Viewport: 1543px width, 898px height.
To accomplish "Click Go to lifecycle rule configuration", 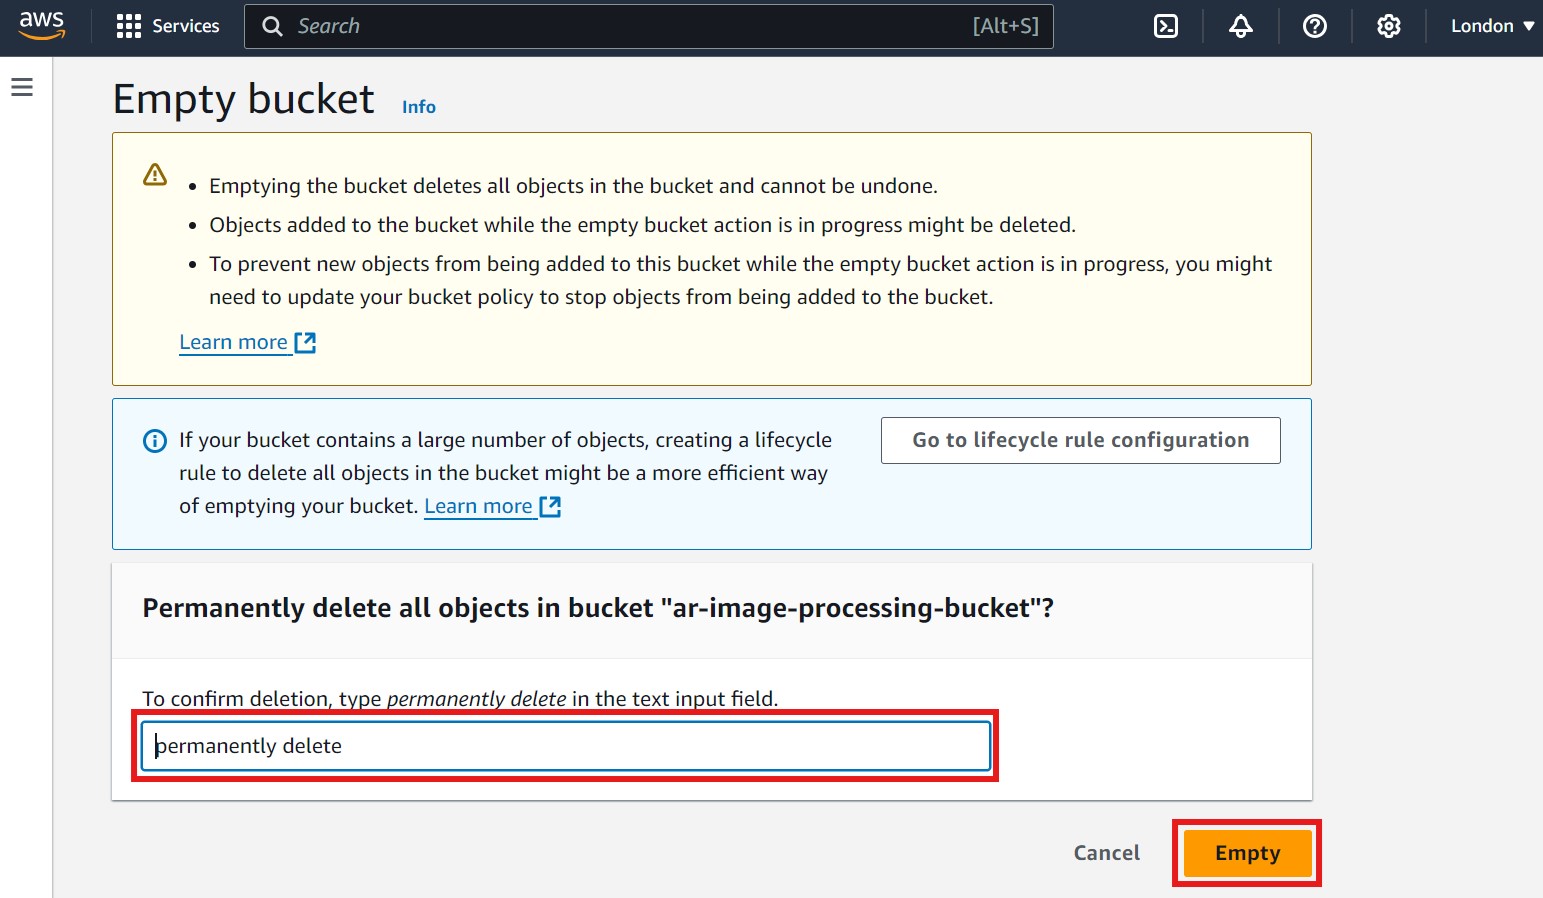I will pyautogui.click(x=1080, y=441).
